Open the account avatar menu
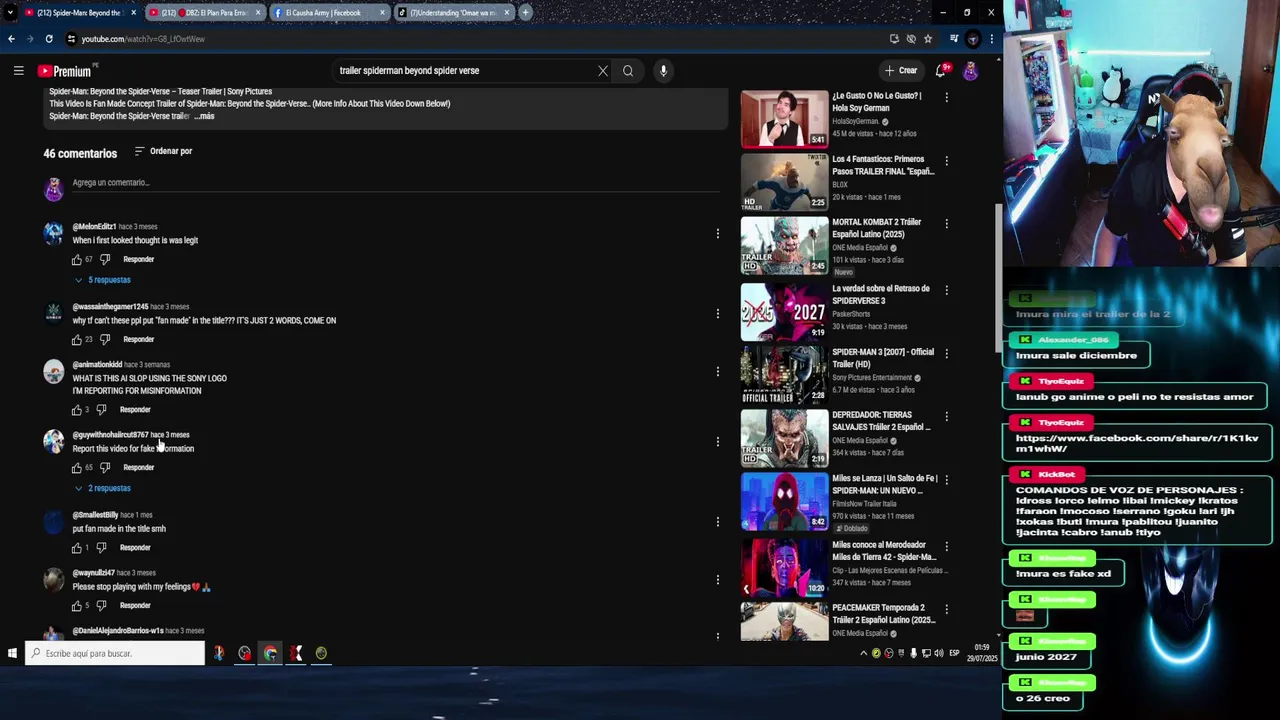The width and height of the screenshot is (1280, 720). pos(970,71)
